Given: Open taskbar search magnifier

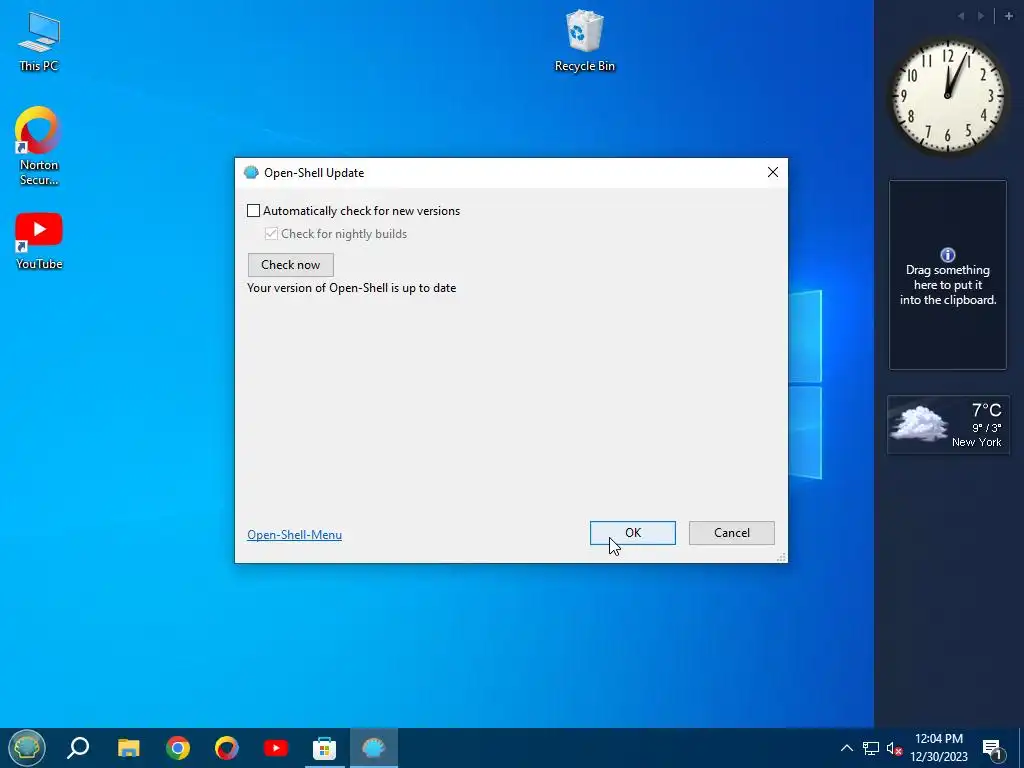Looking at the screenshot, I should tap(78, 748).
